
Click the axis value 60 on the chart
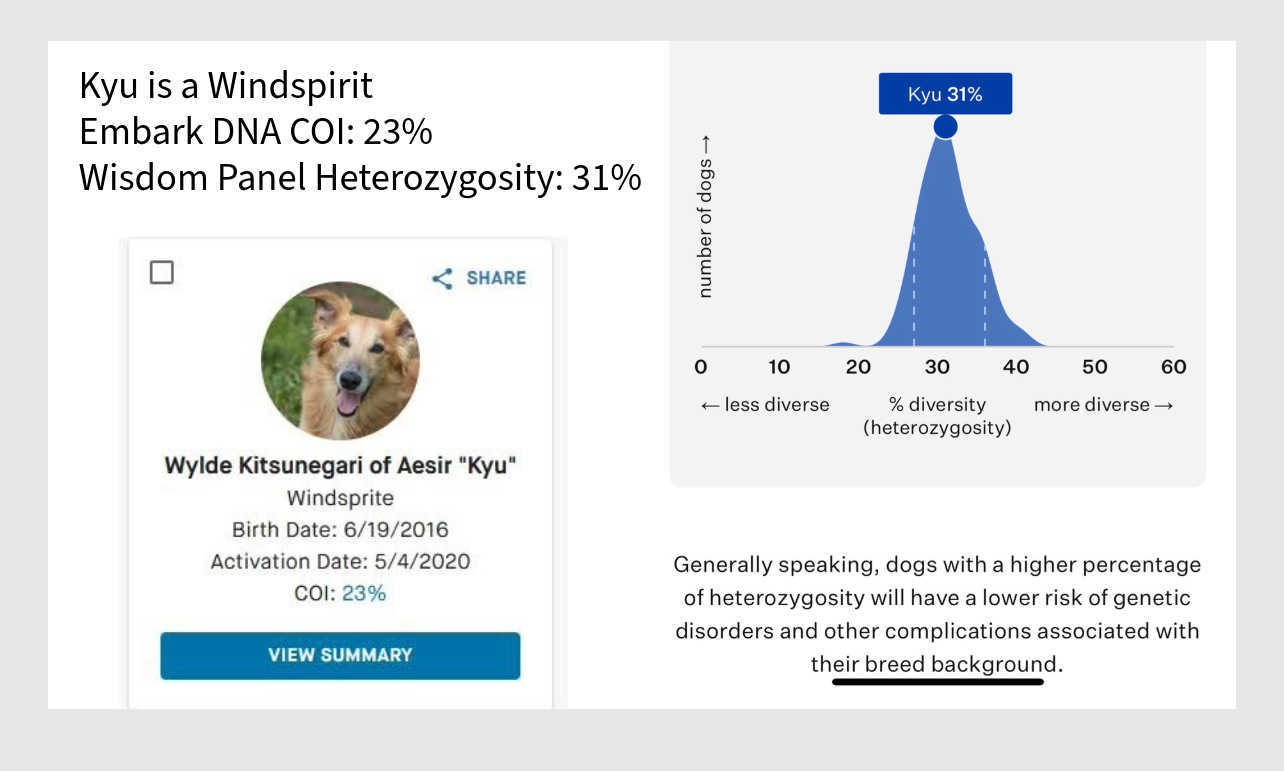(1174, 367)
